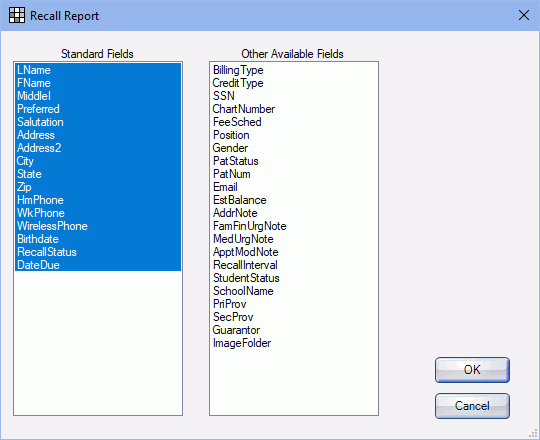This screenshot has width=540, height=440.
Task: Select WirelessPhone field
Action: pos(98,226)
